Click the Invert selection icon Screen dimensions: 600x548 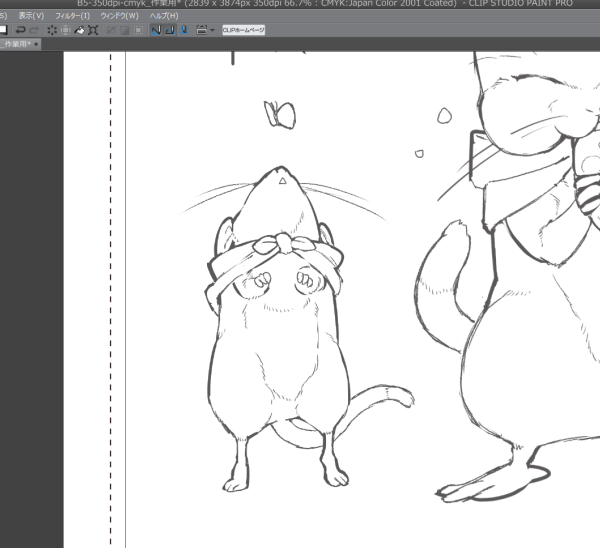point(125,30)
